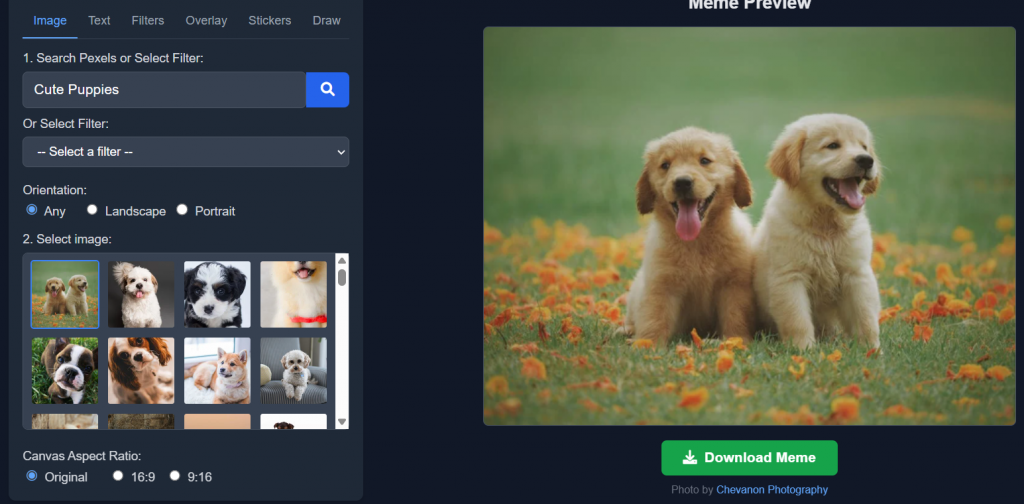The height and width of the screenshot is (504, 1024).
Task: Select Portrait orientation option
Action: tap(182, 210)
